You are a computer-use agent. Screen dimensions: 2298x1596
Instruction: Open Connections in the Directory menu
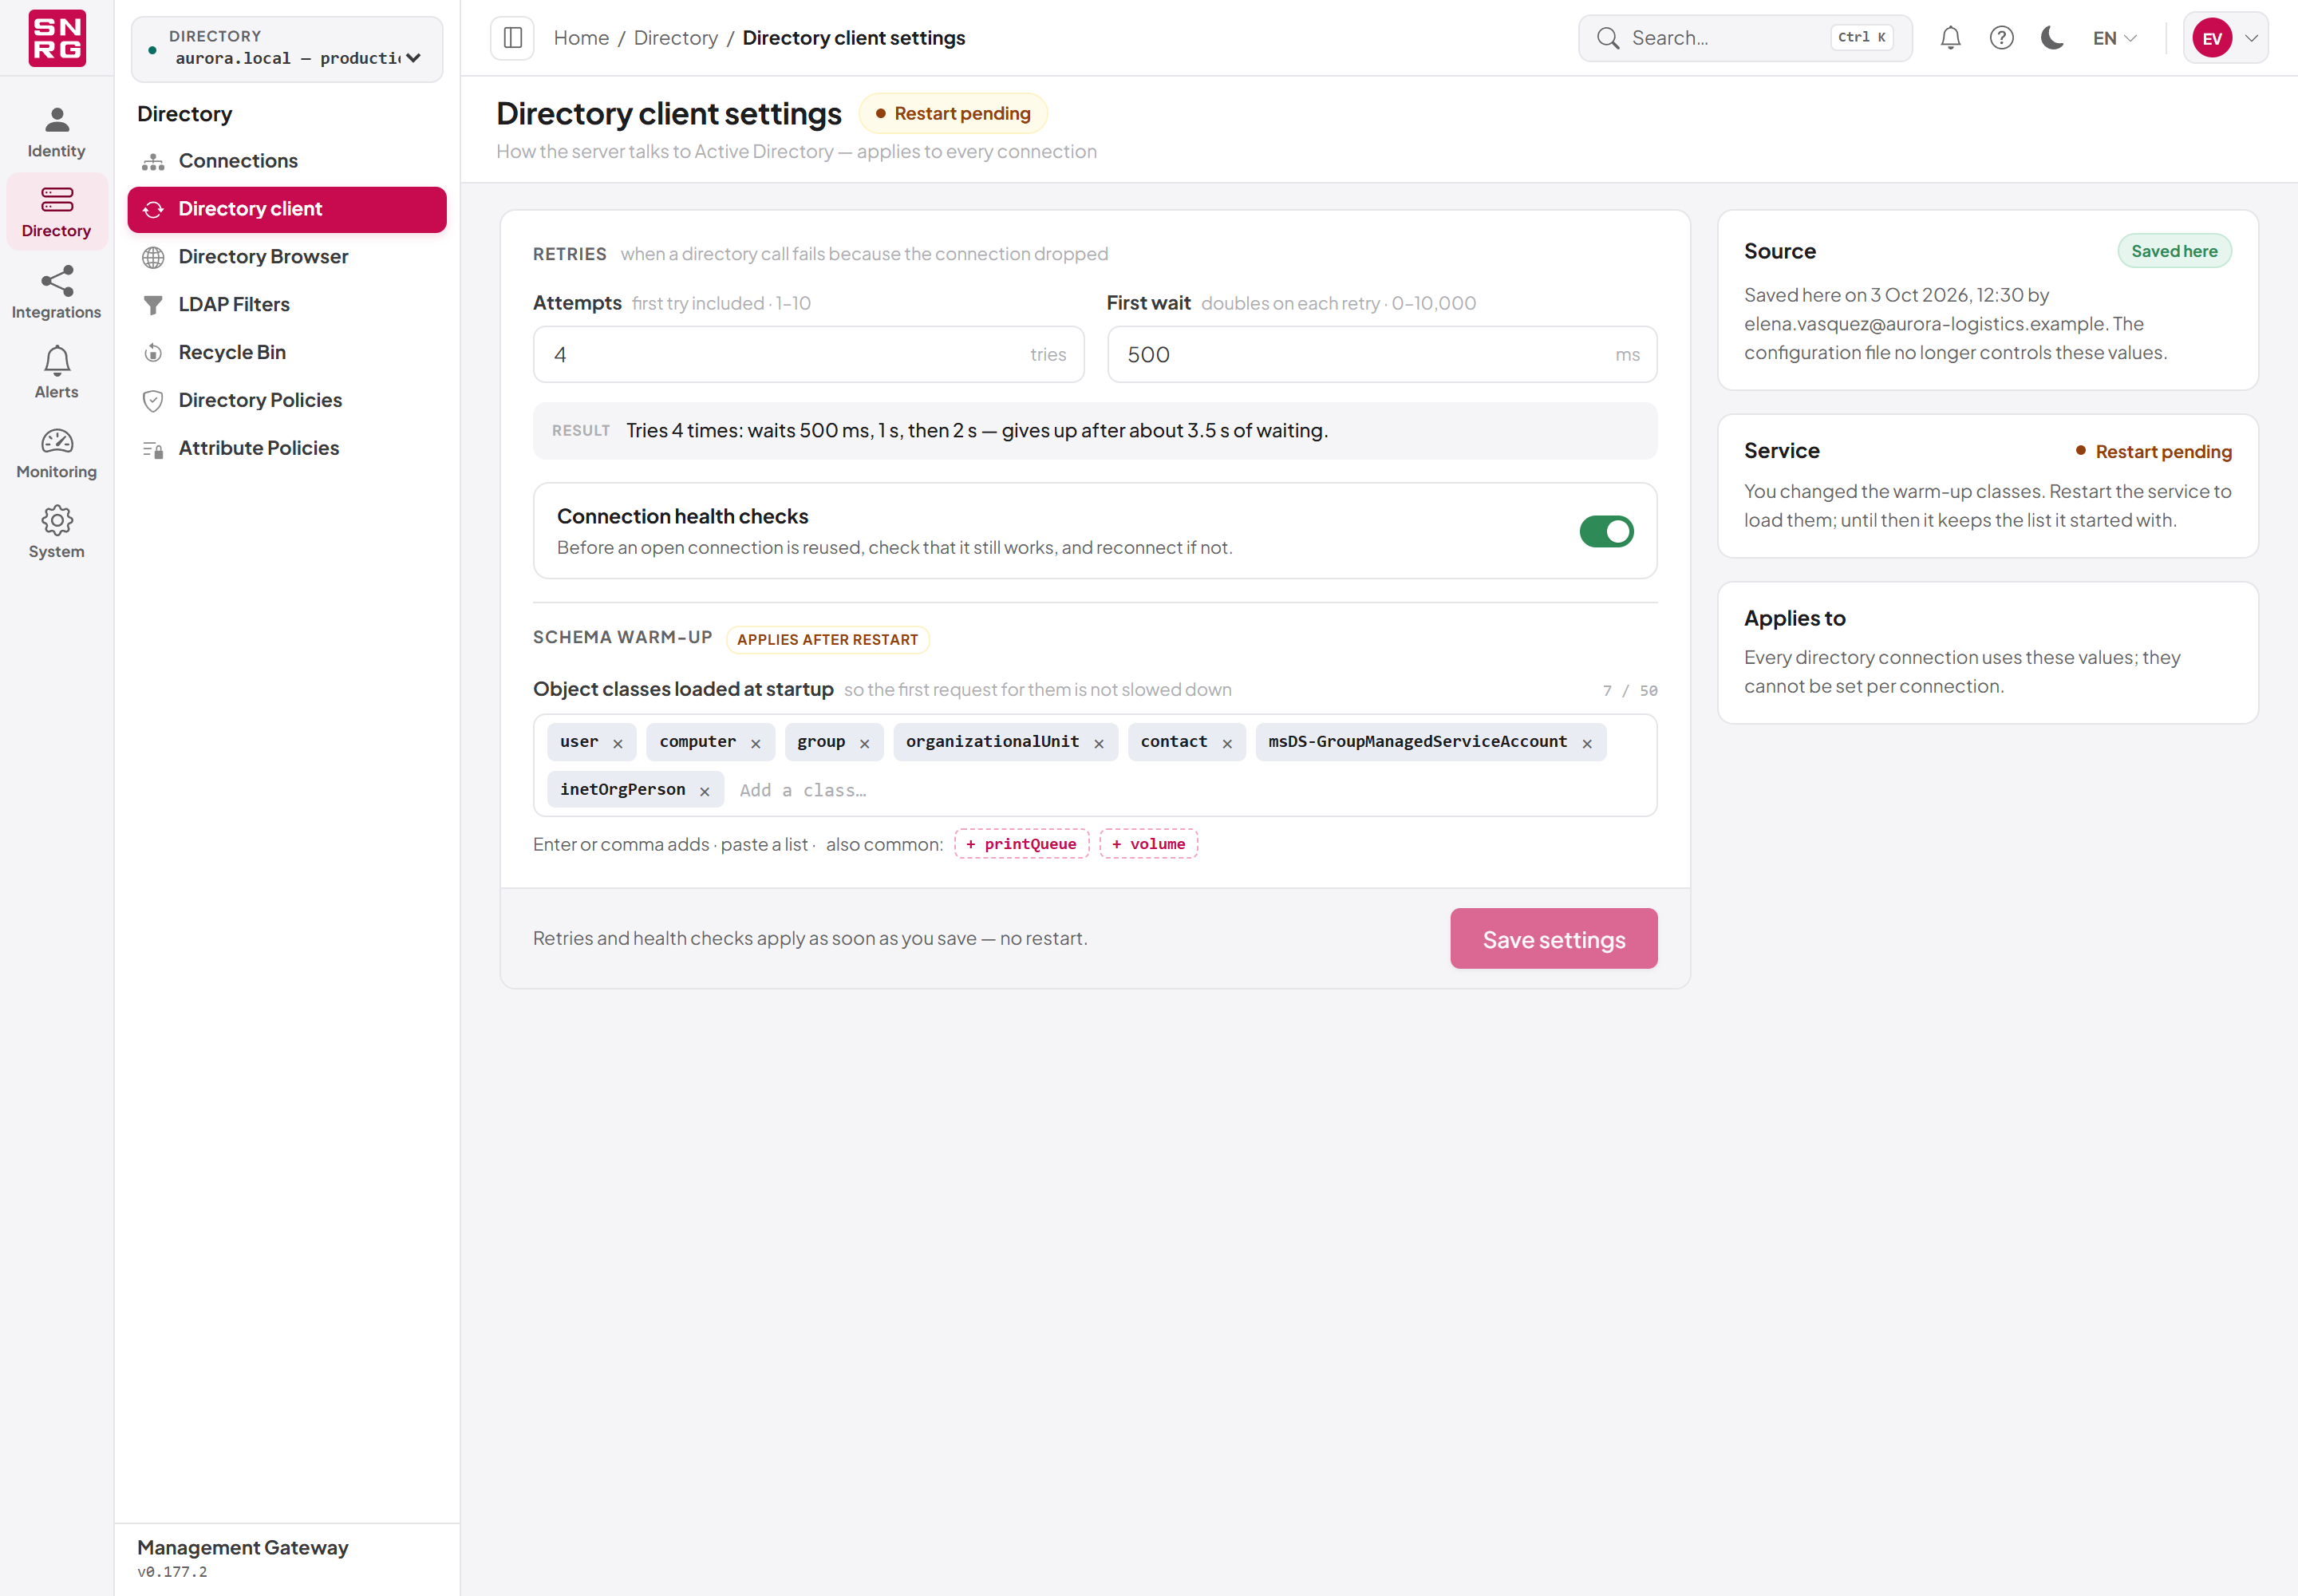(287, 161)
